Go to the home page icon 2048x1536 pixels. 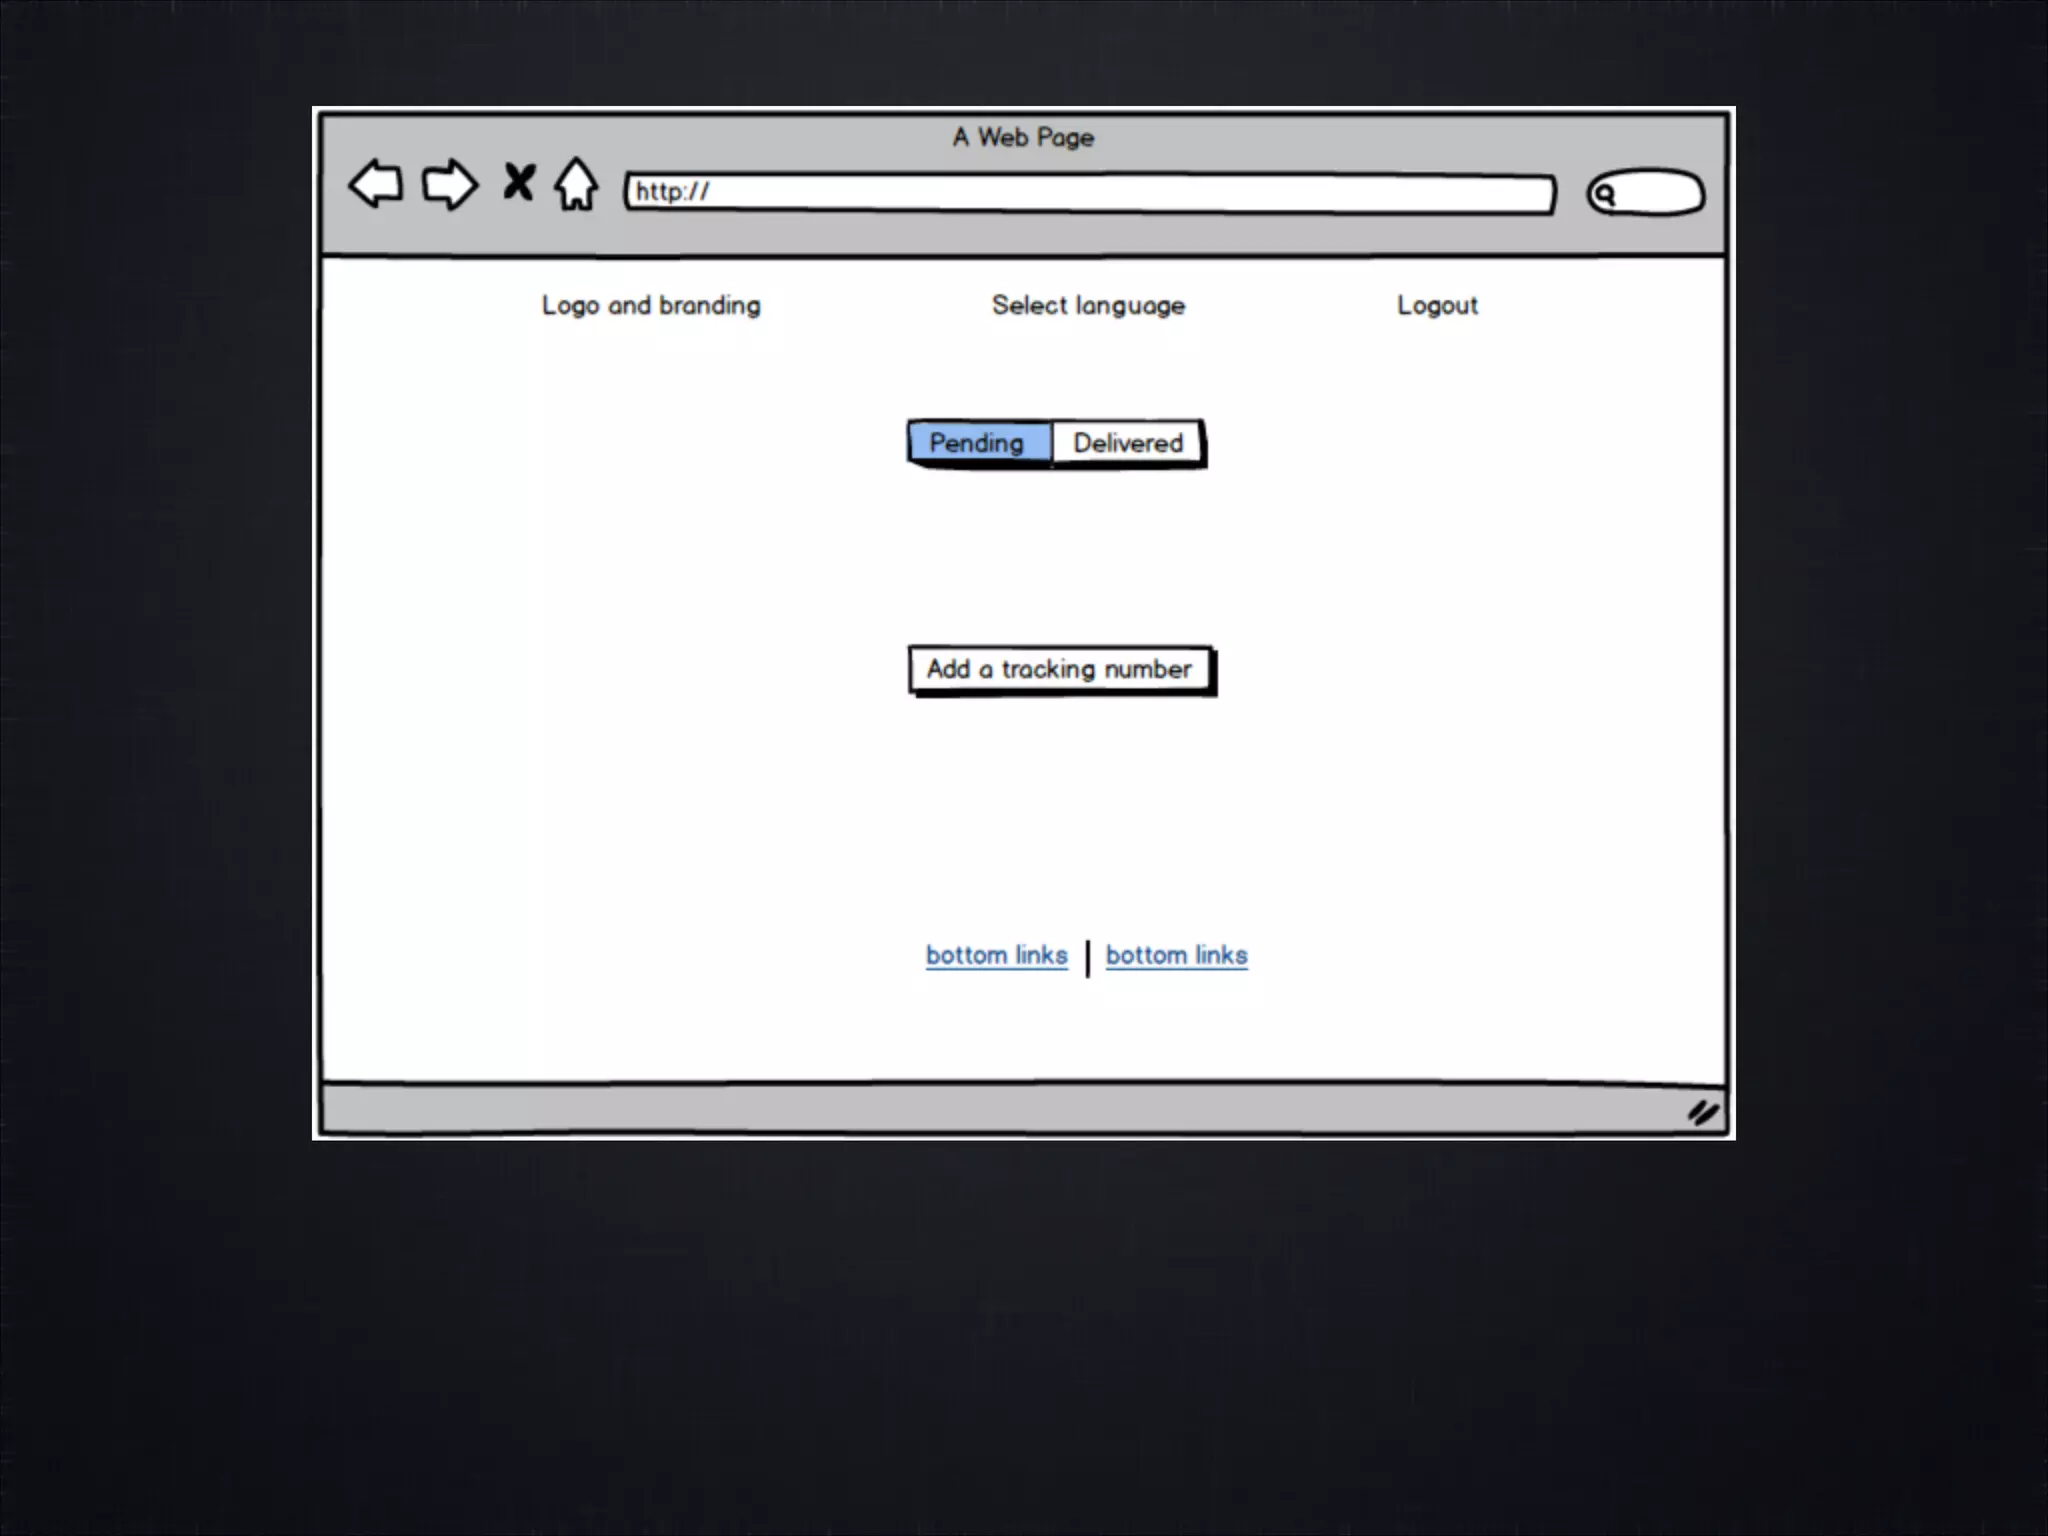[x=577, y=184]
